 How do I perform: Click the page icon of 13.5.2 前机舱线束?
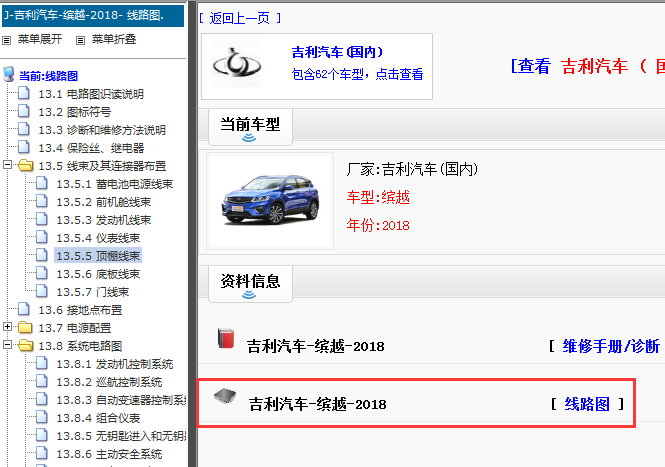[x=42, y=201]
